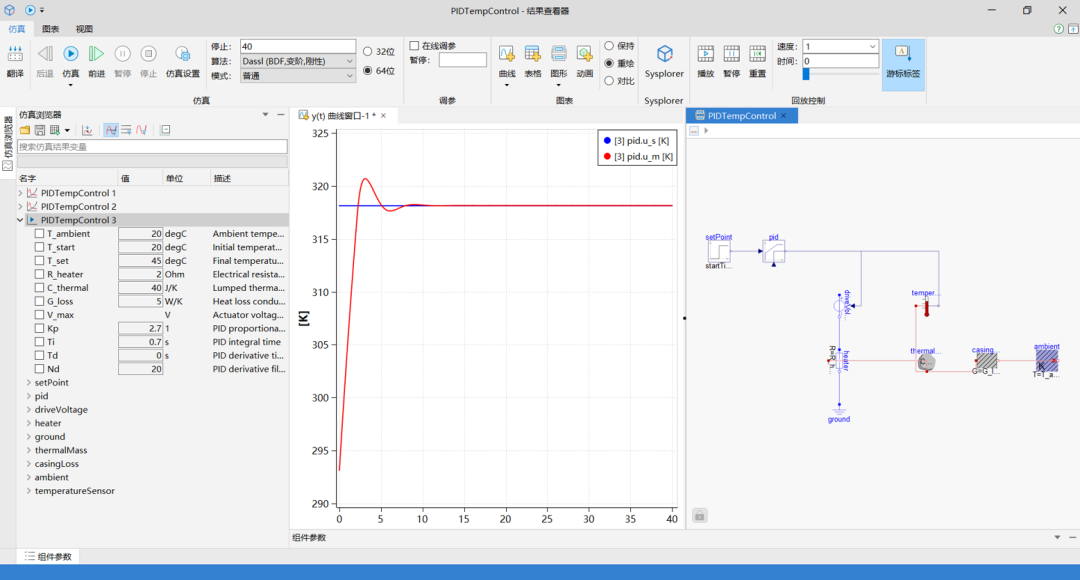Click the 重置 reset playback icon
This screenshot has width=1080, height=580.
[x=758, y=54]
